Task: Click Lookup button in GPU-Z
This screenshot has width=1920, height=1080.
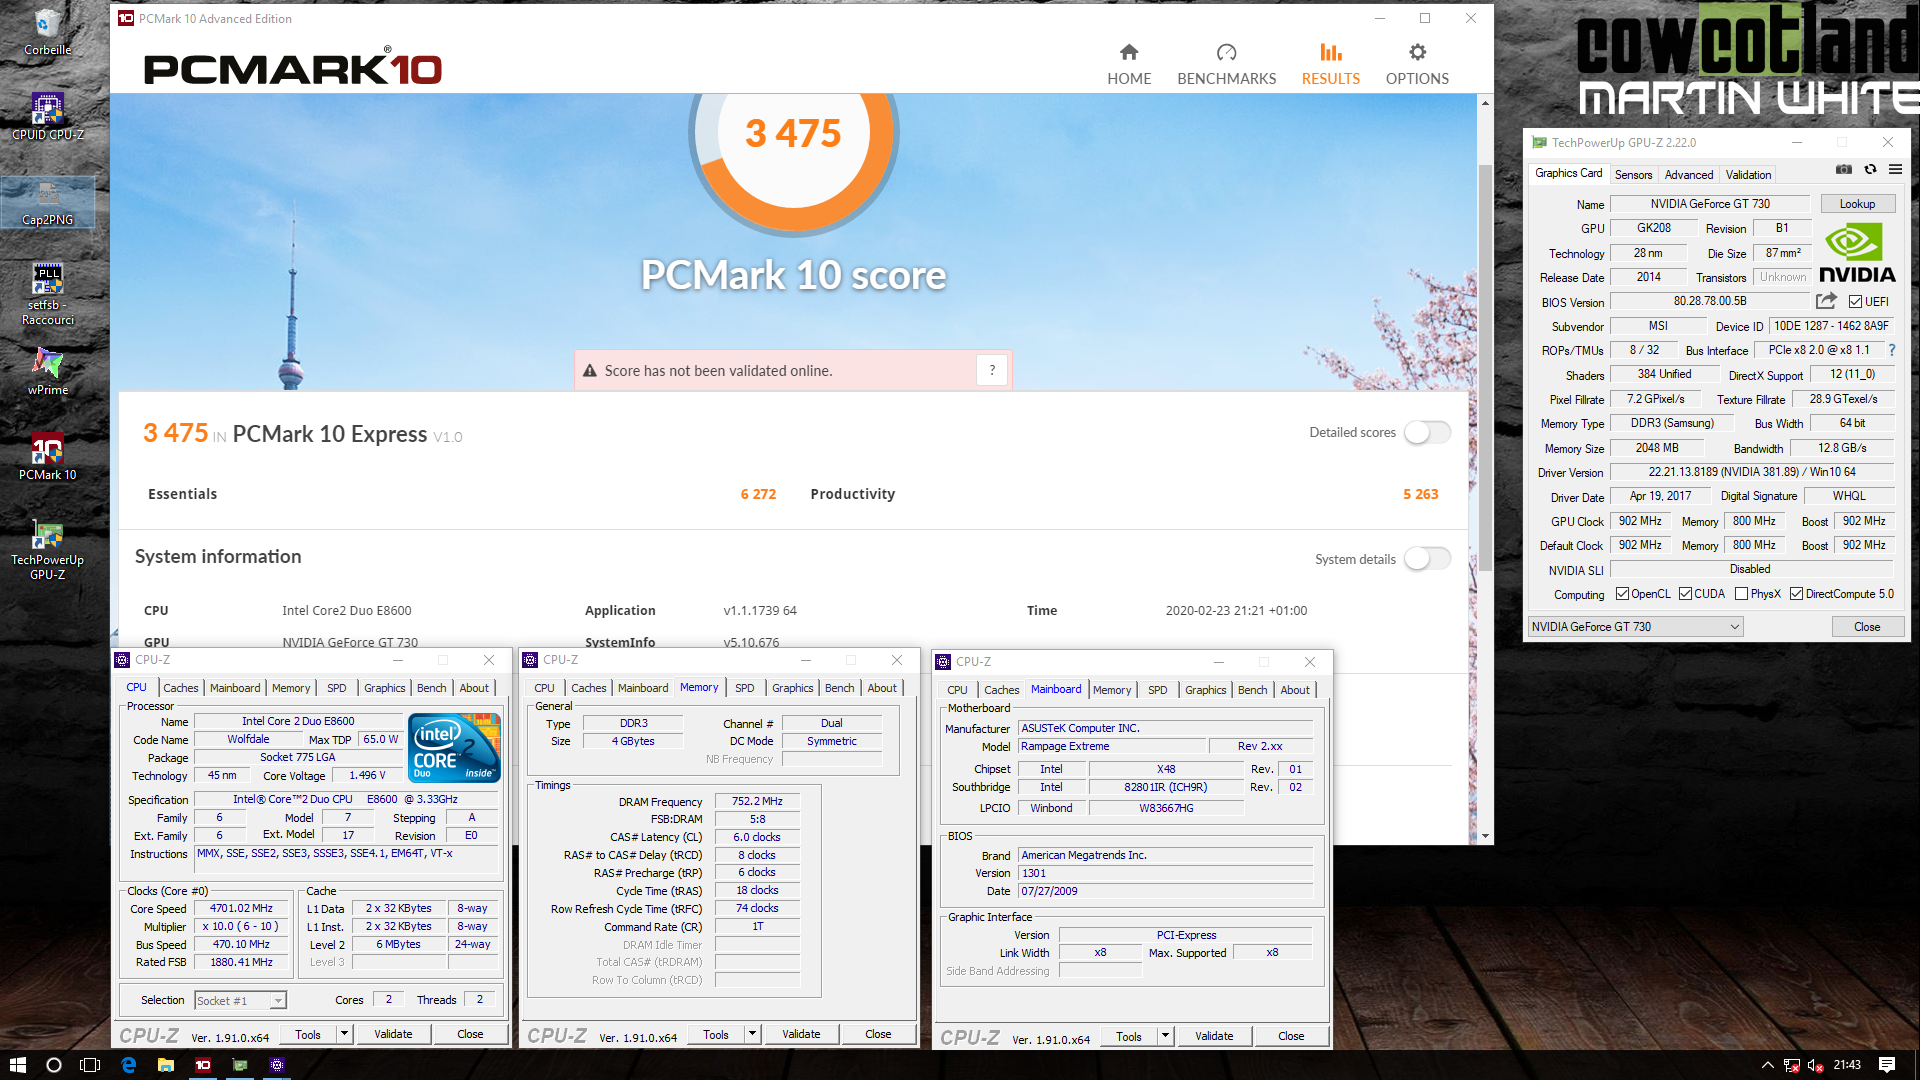Action: click(1857, 203)
